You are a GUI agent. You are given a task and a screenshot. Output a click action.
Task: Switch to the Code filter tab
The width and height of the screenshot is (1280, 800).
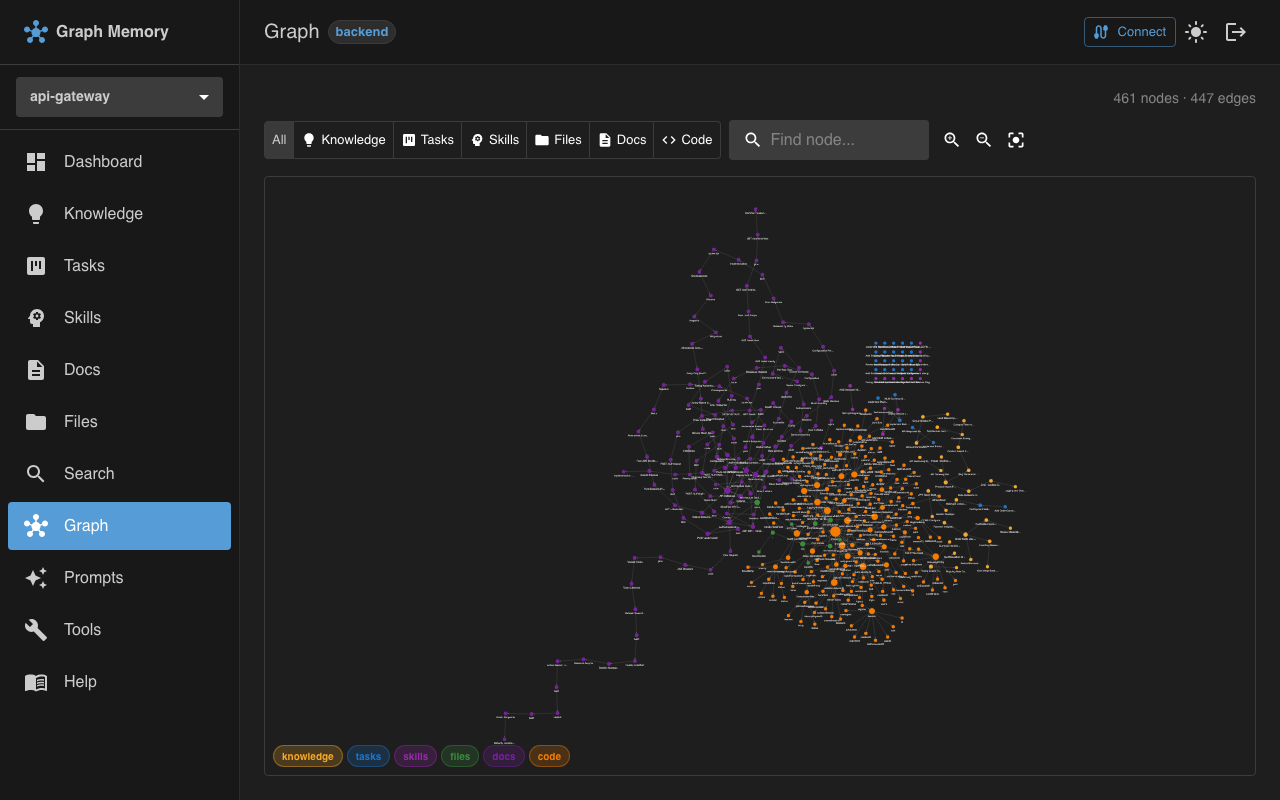click(x=687, y=139)
